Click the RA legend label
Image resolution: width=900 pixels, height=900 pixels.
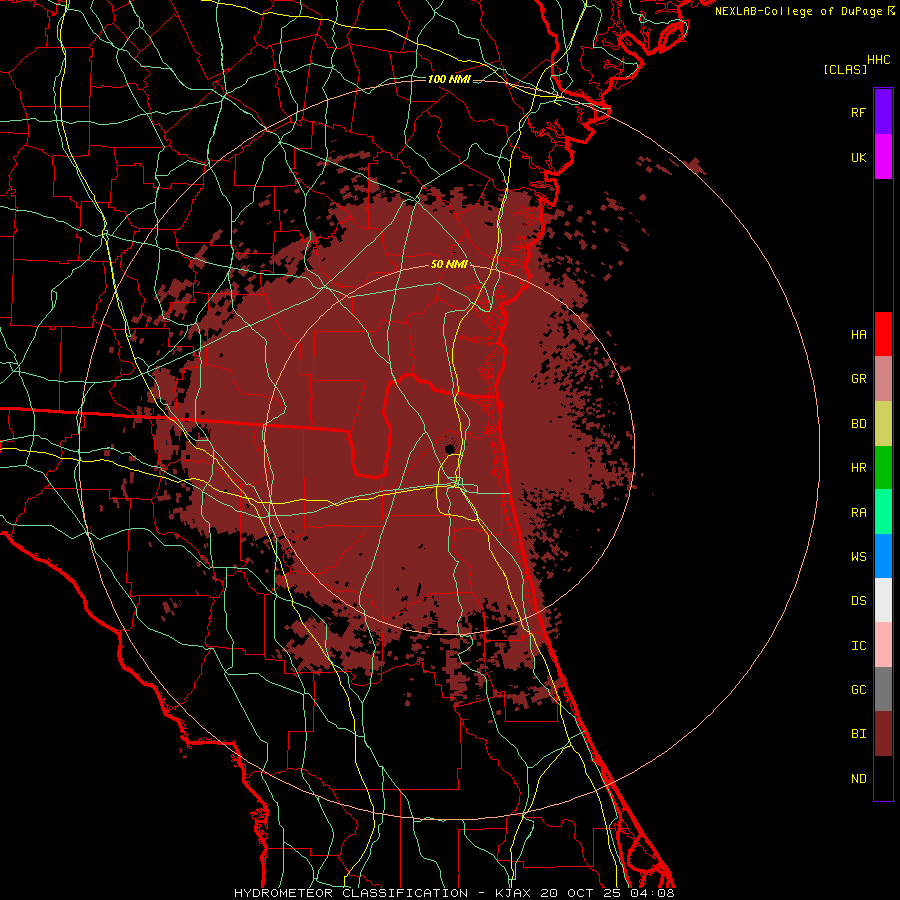[859, 513]
